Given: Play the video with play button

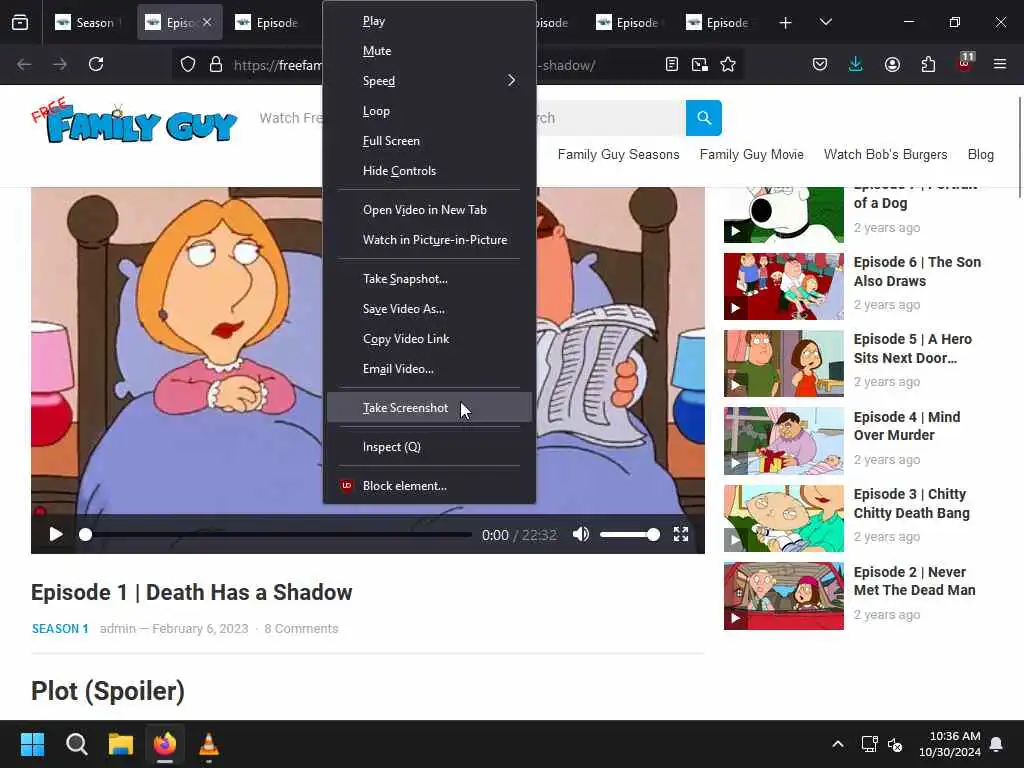Looking at the screenshot, I should point(56,534).
